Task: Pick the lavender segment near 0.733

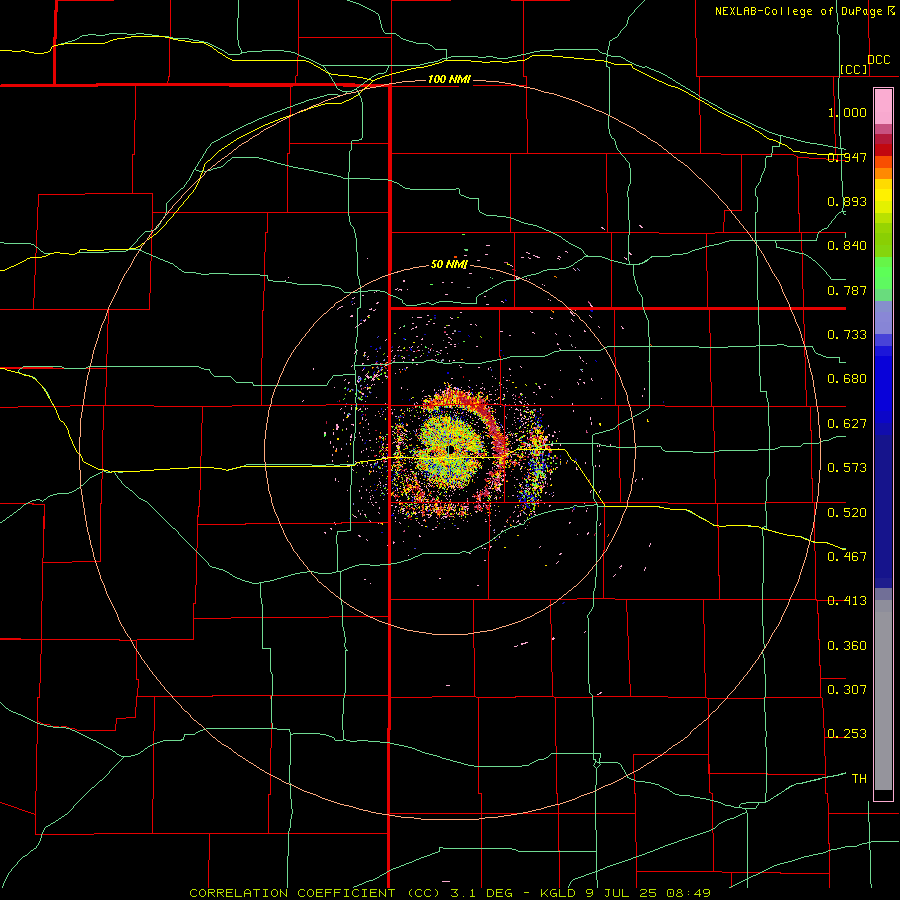Action: (883, 318)
